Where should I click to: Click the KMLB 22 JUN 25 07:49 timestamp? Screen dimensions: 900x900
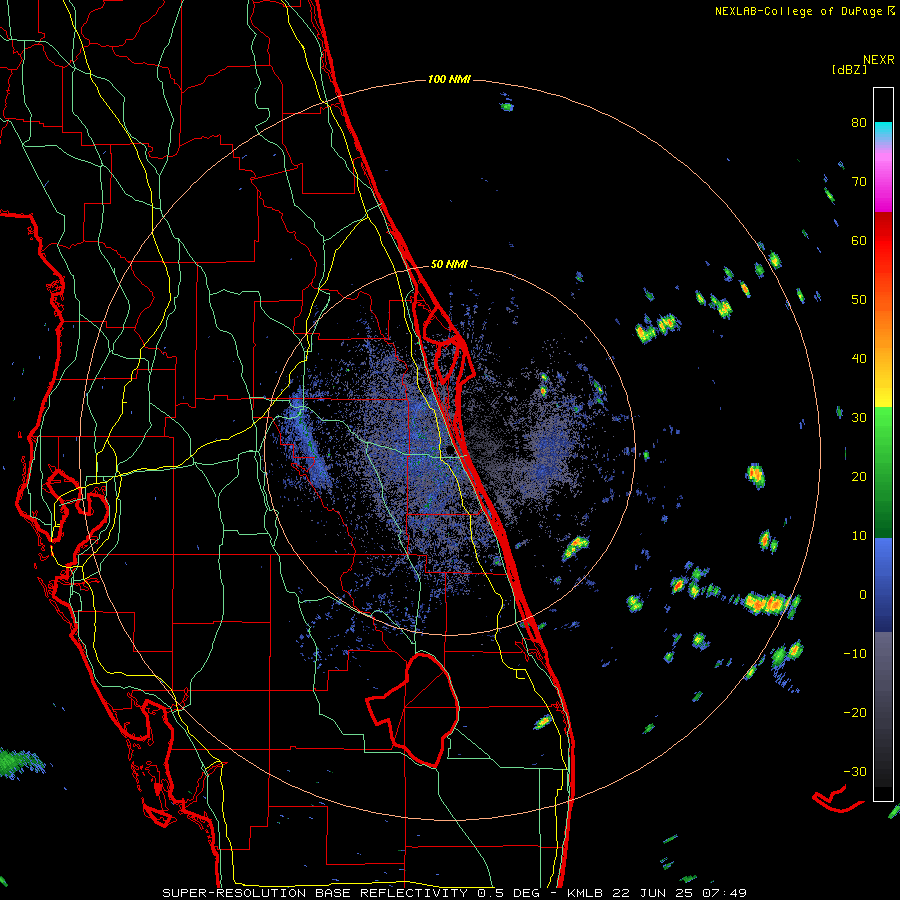pos(657,893)
